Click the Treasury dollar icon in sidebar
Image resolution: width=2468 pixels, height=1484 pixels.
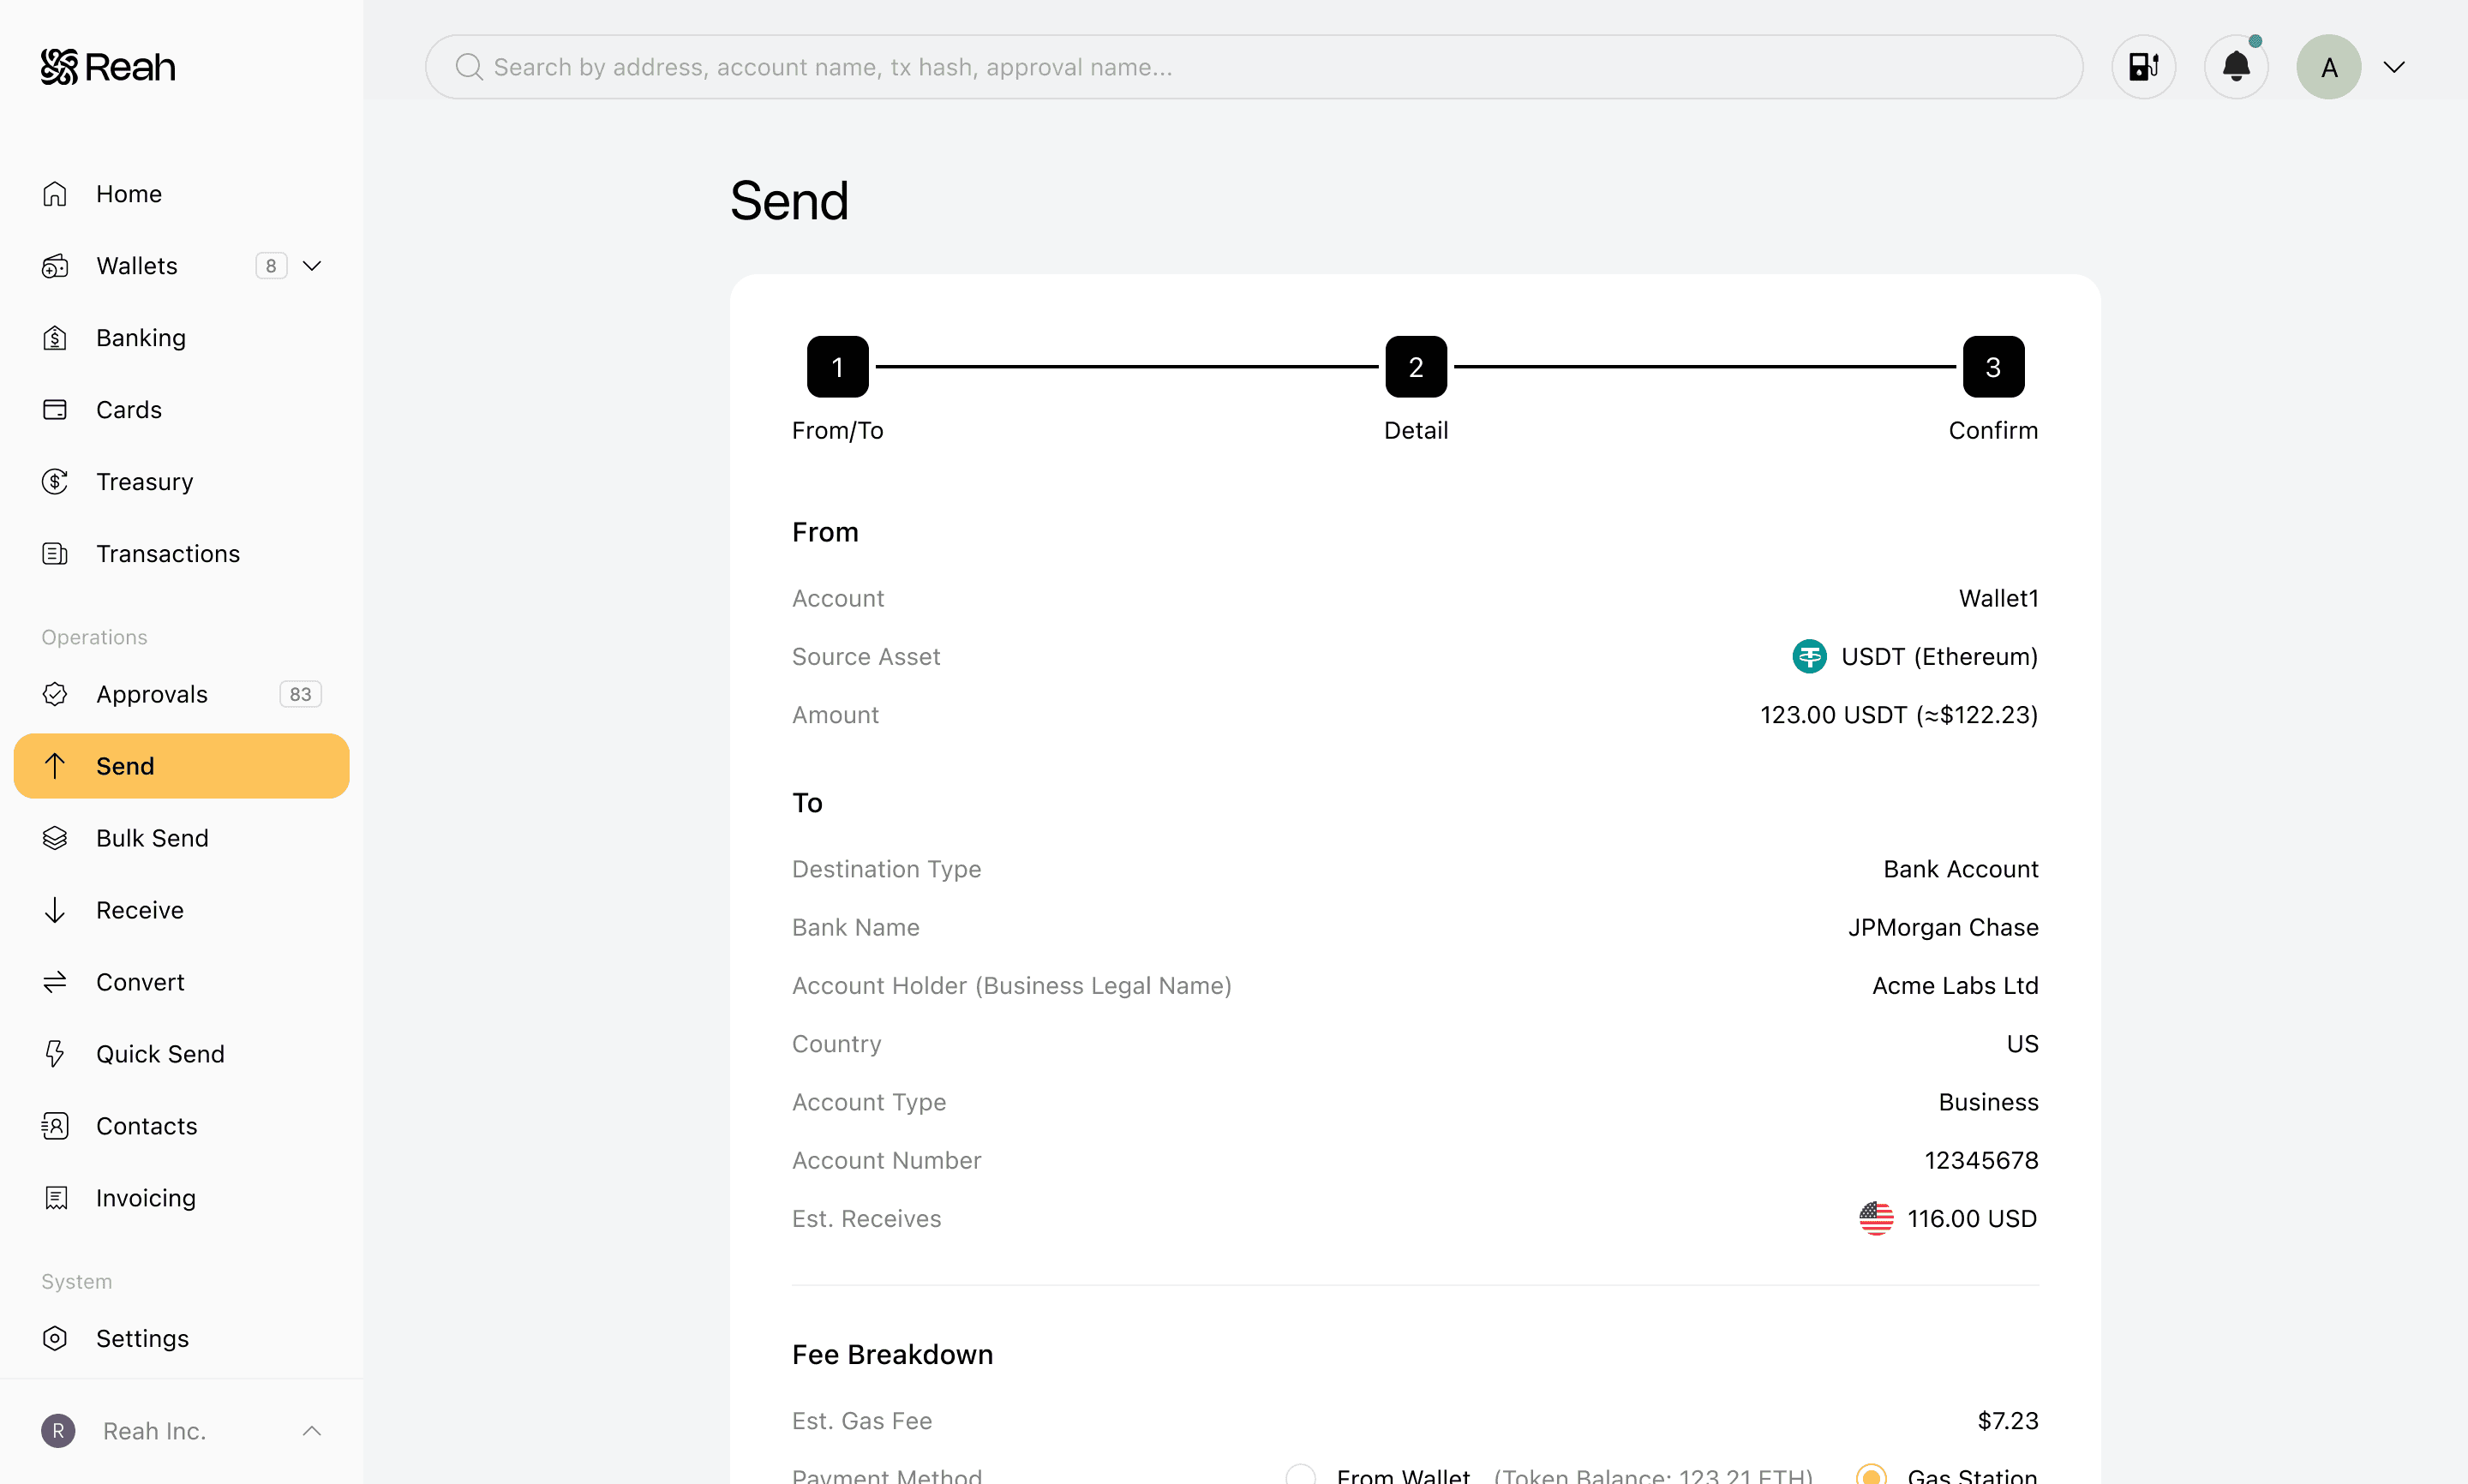pyautogui.click(x=55, y=482)
